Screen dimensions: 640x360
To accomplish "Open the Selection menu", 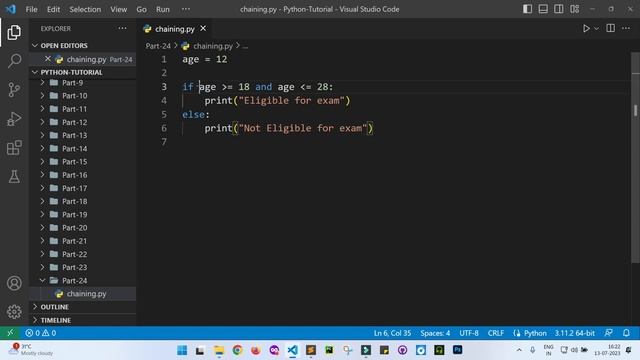I will [85, 9].
